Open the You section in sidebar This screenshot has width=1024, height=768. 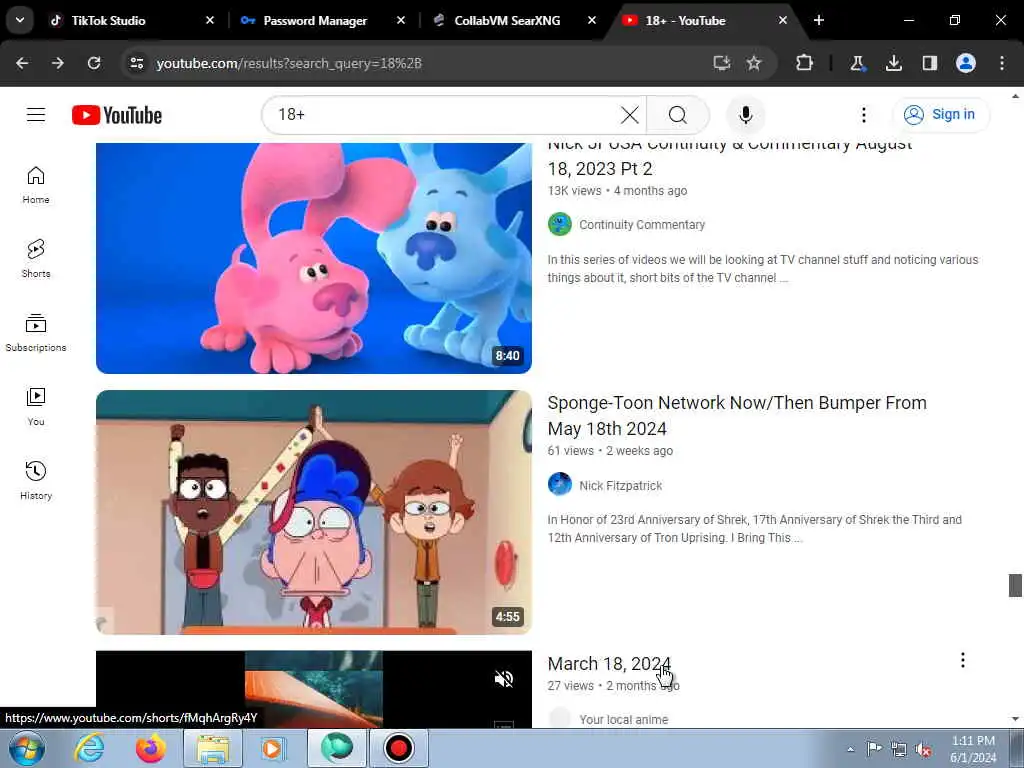point(36,406)
